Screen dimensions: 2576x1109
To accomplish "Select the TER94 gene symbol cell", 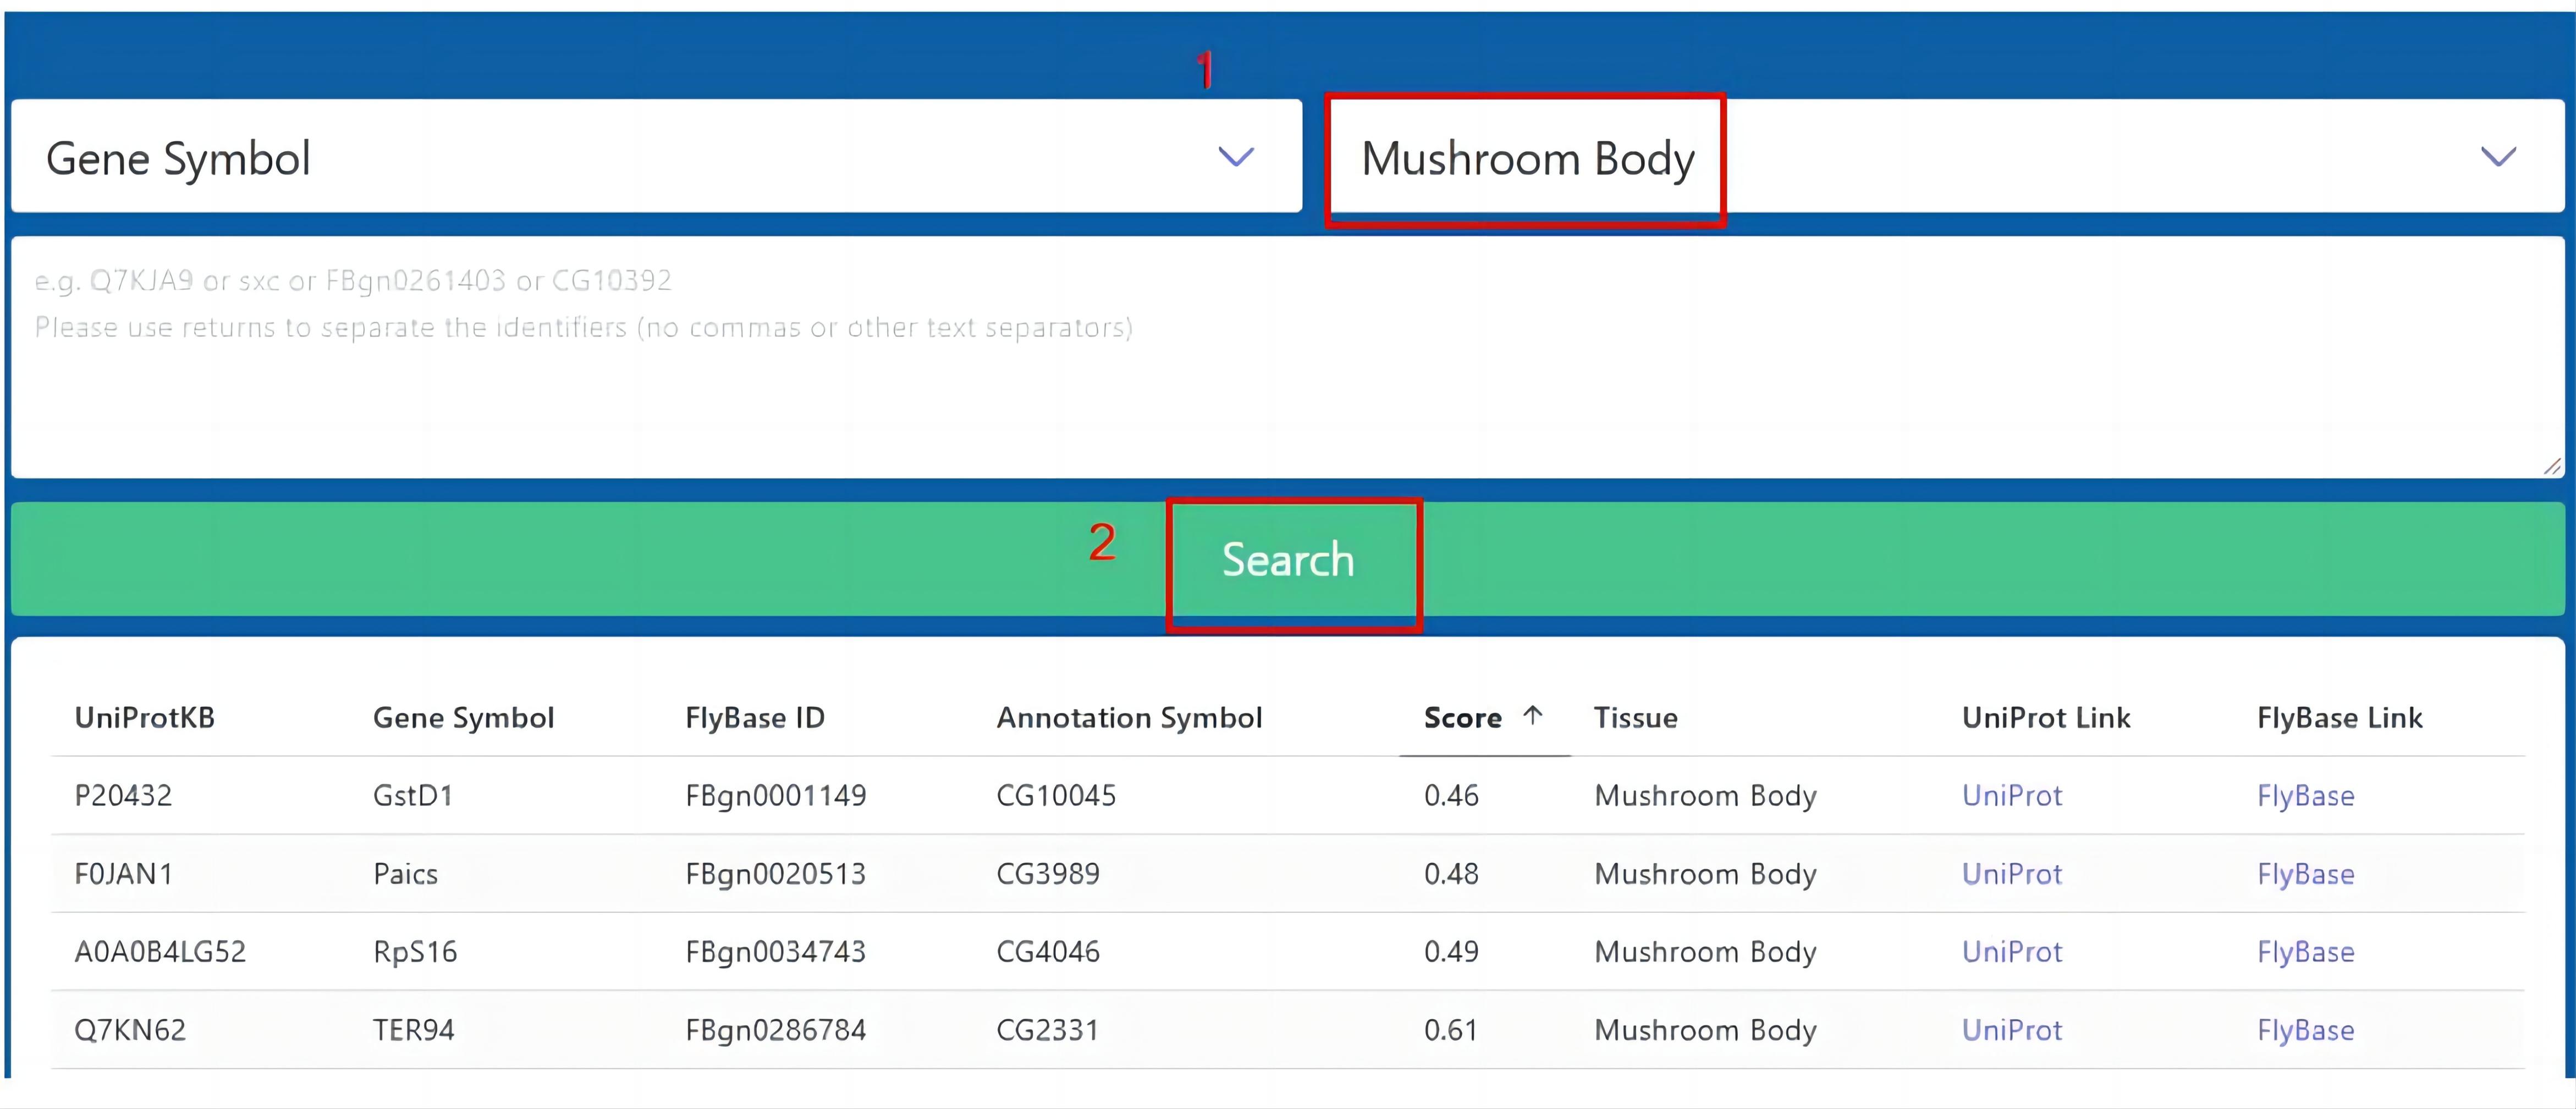I will tap(413, 1030).
